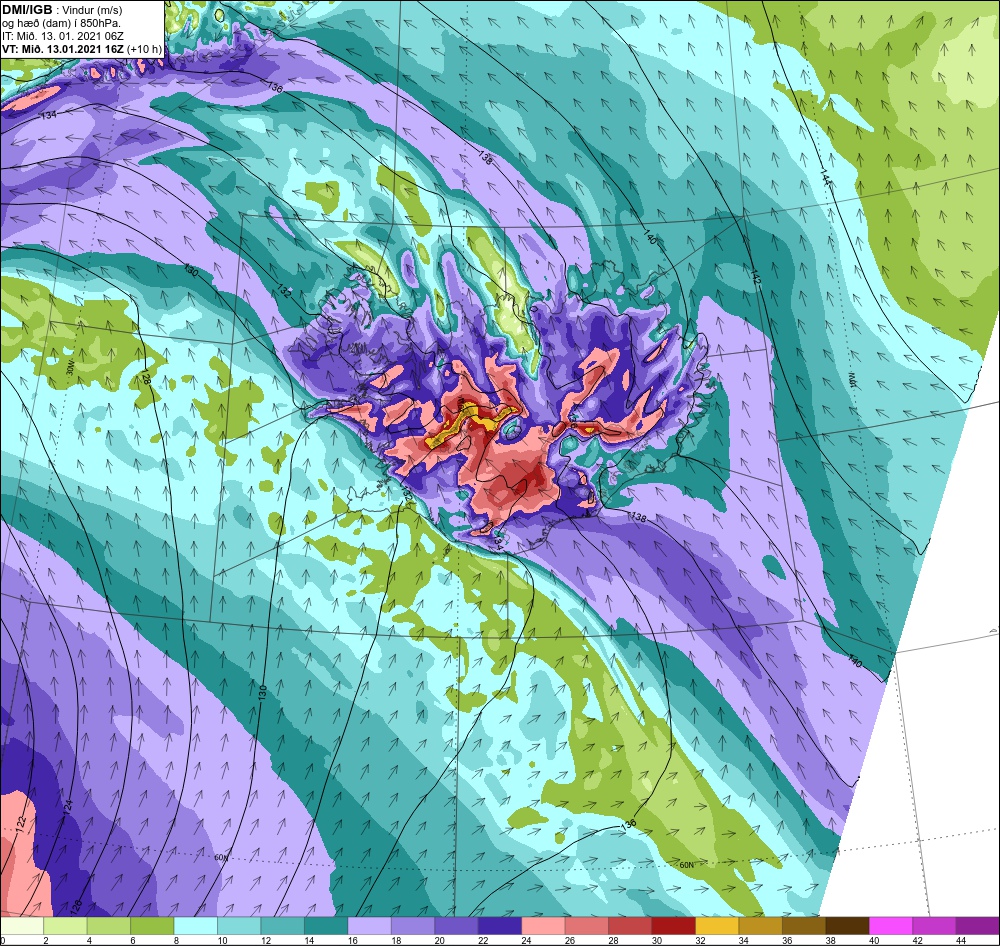Click the '124' contour height label
The image size is (1000, 946).
coord(68,809)
